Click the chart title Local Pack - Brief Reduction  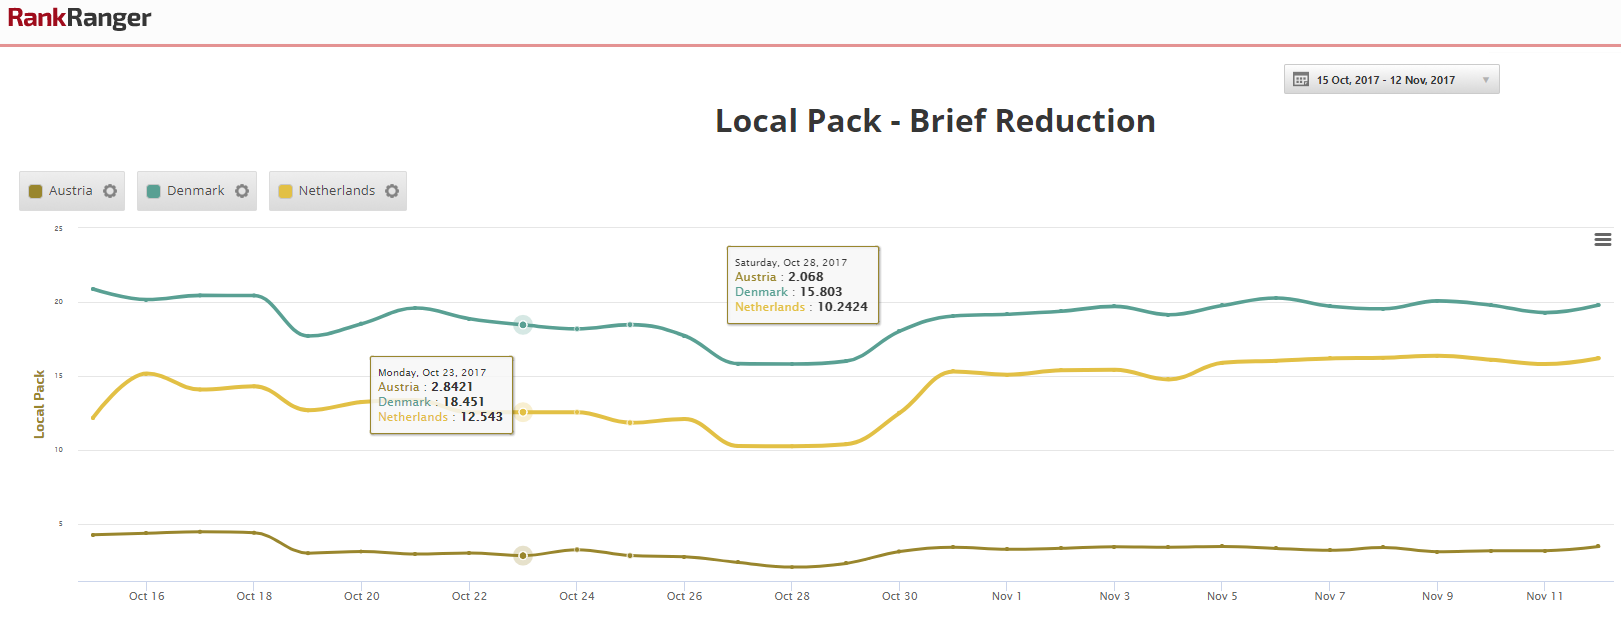click(x=935, y=121)
